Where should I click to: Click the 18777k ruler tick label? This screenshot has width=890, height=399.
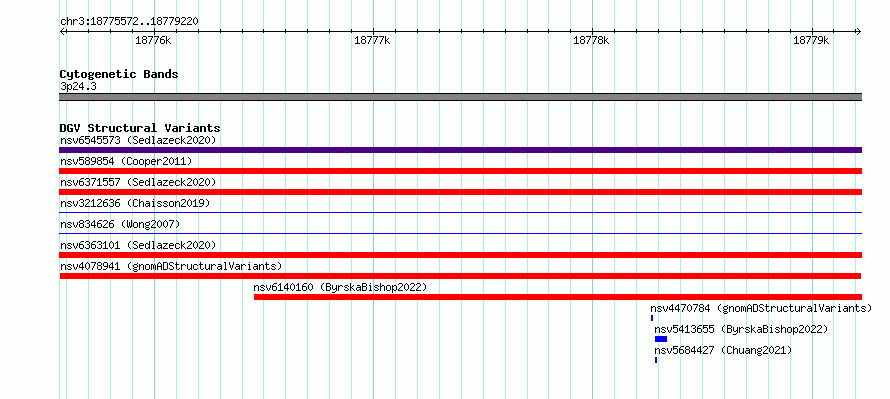(x=372, y=40)
